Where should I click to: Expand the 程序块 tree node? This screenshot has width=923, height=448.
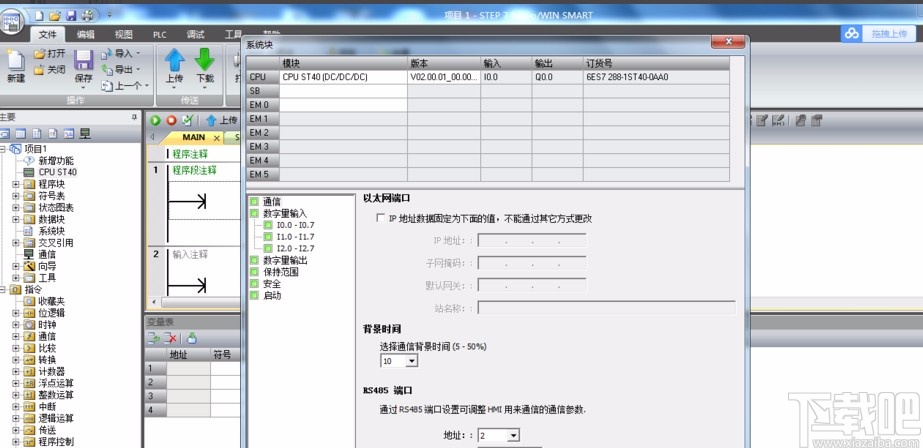click(x=16, y=184)
